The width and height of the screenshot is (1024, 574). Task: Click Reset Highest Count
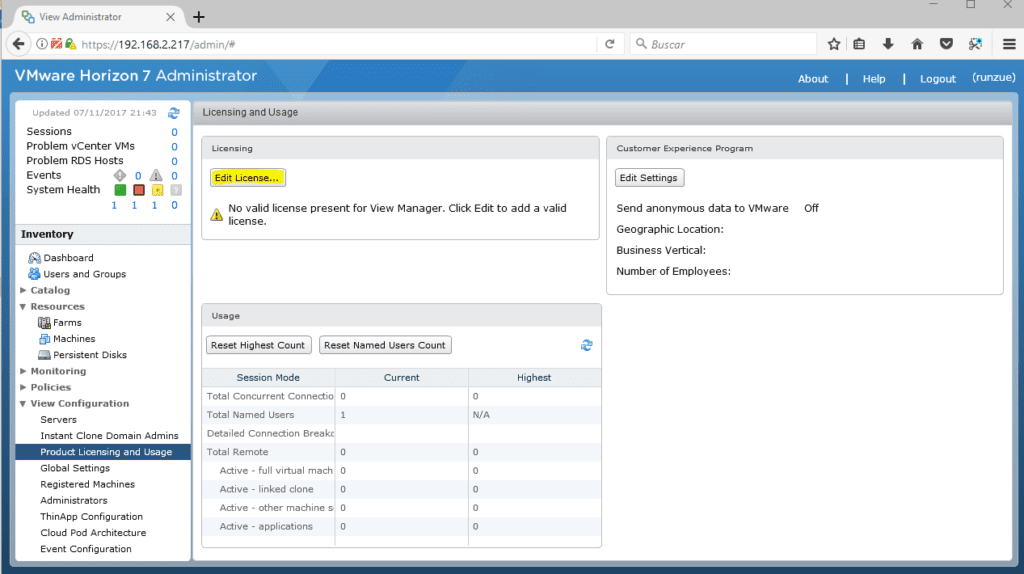pos(258,345)
